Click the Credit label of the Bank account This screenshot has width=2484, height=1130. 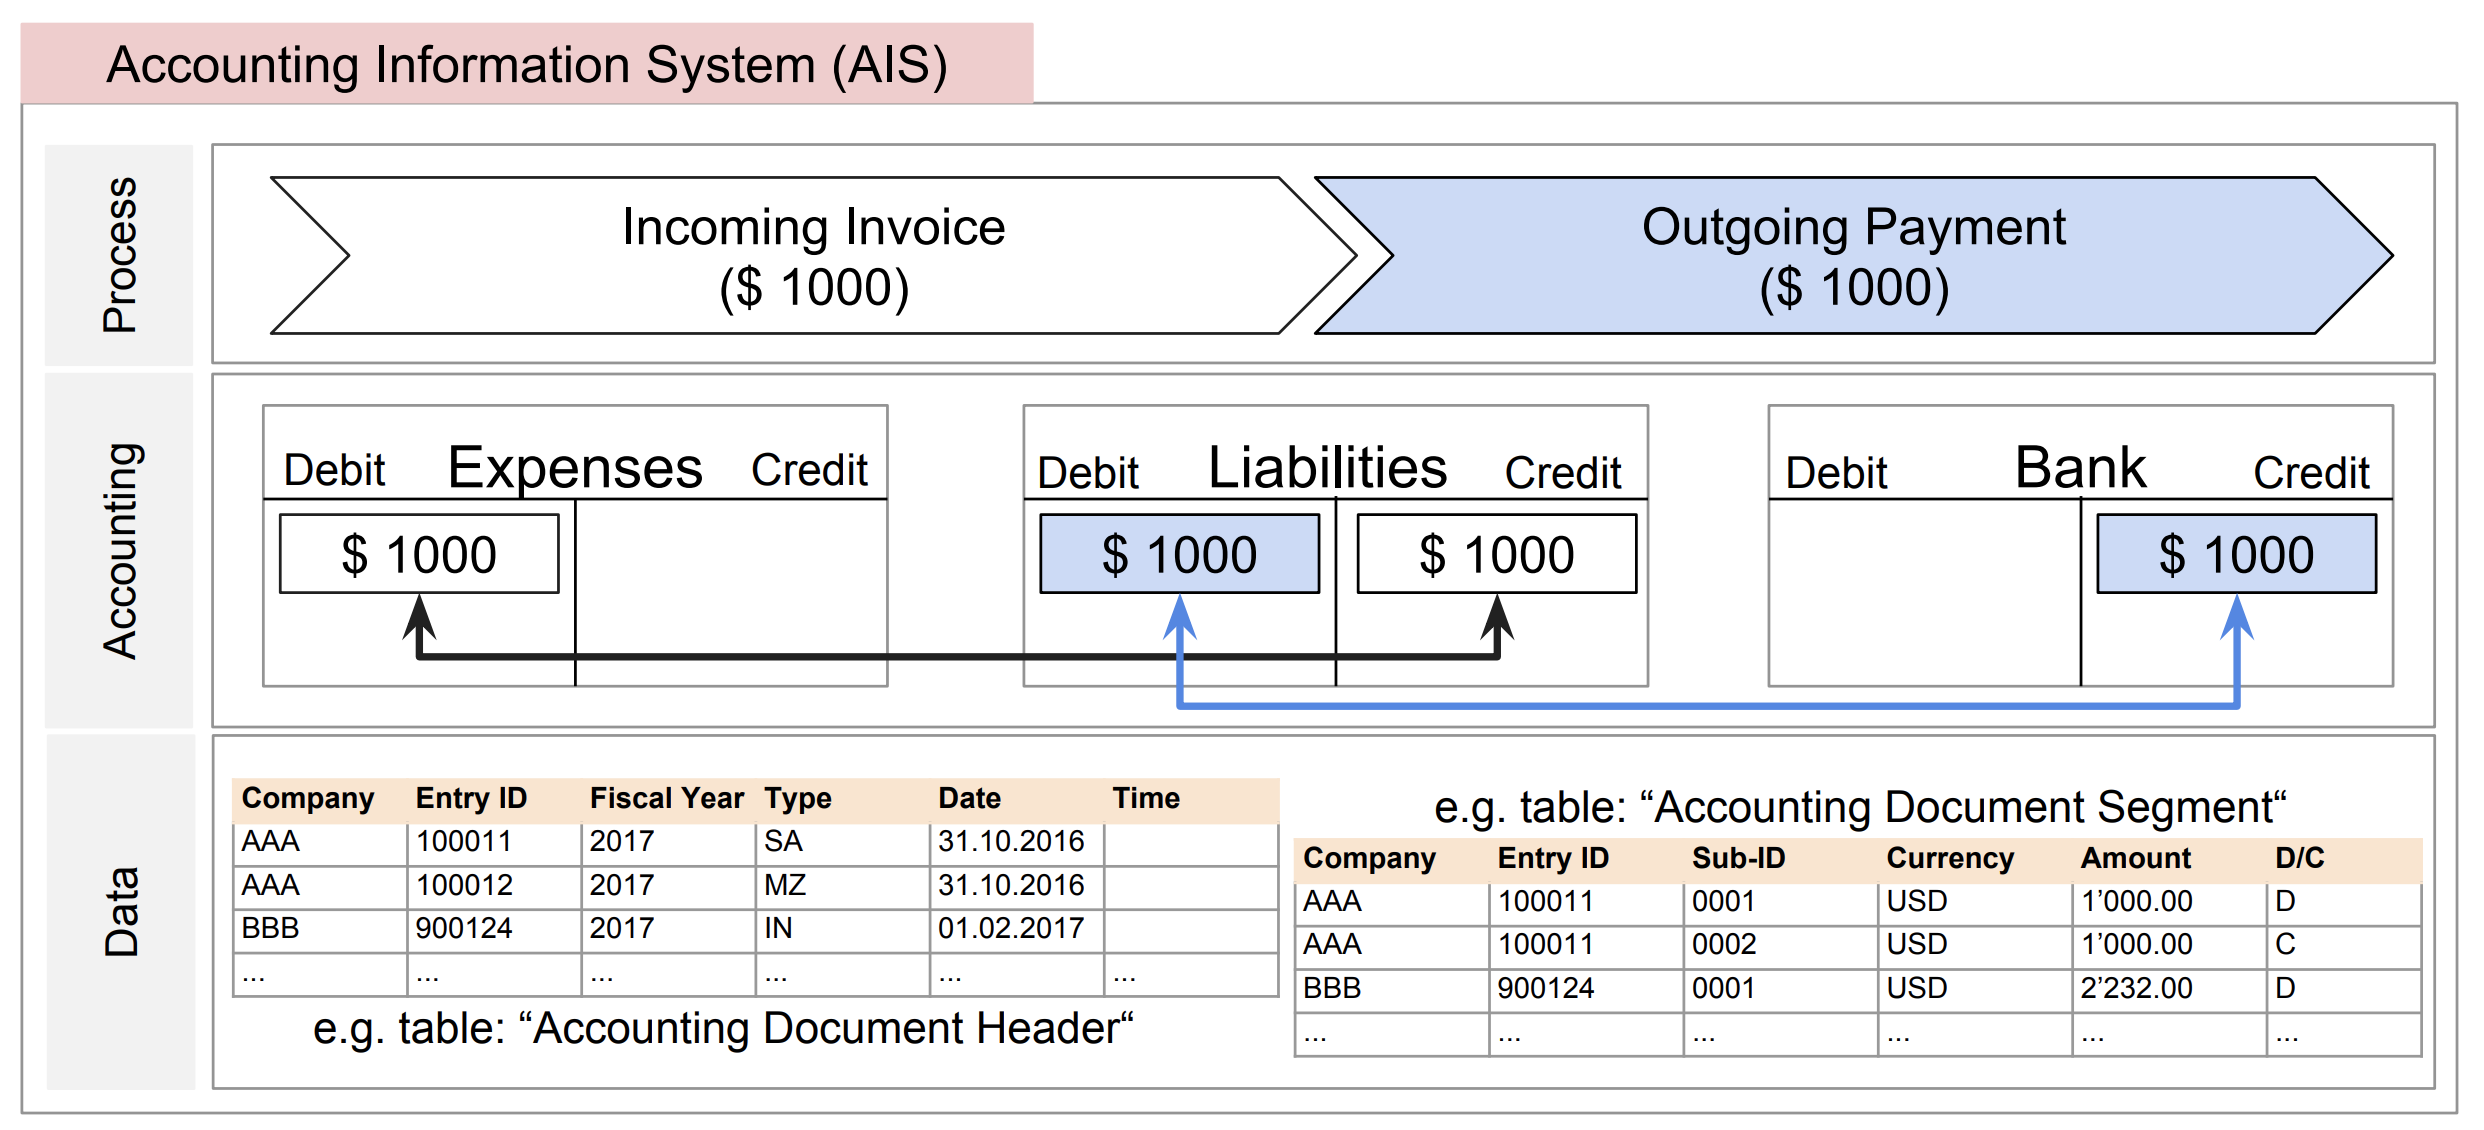(x=2311, y=473)
